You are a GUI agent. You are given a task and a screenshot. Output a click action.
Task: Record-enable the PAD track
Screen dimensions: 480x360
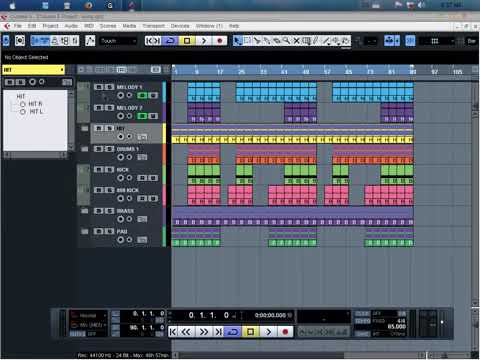(x=121, y=240)
